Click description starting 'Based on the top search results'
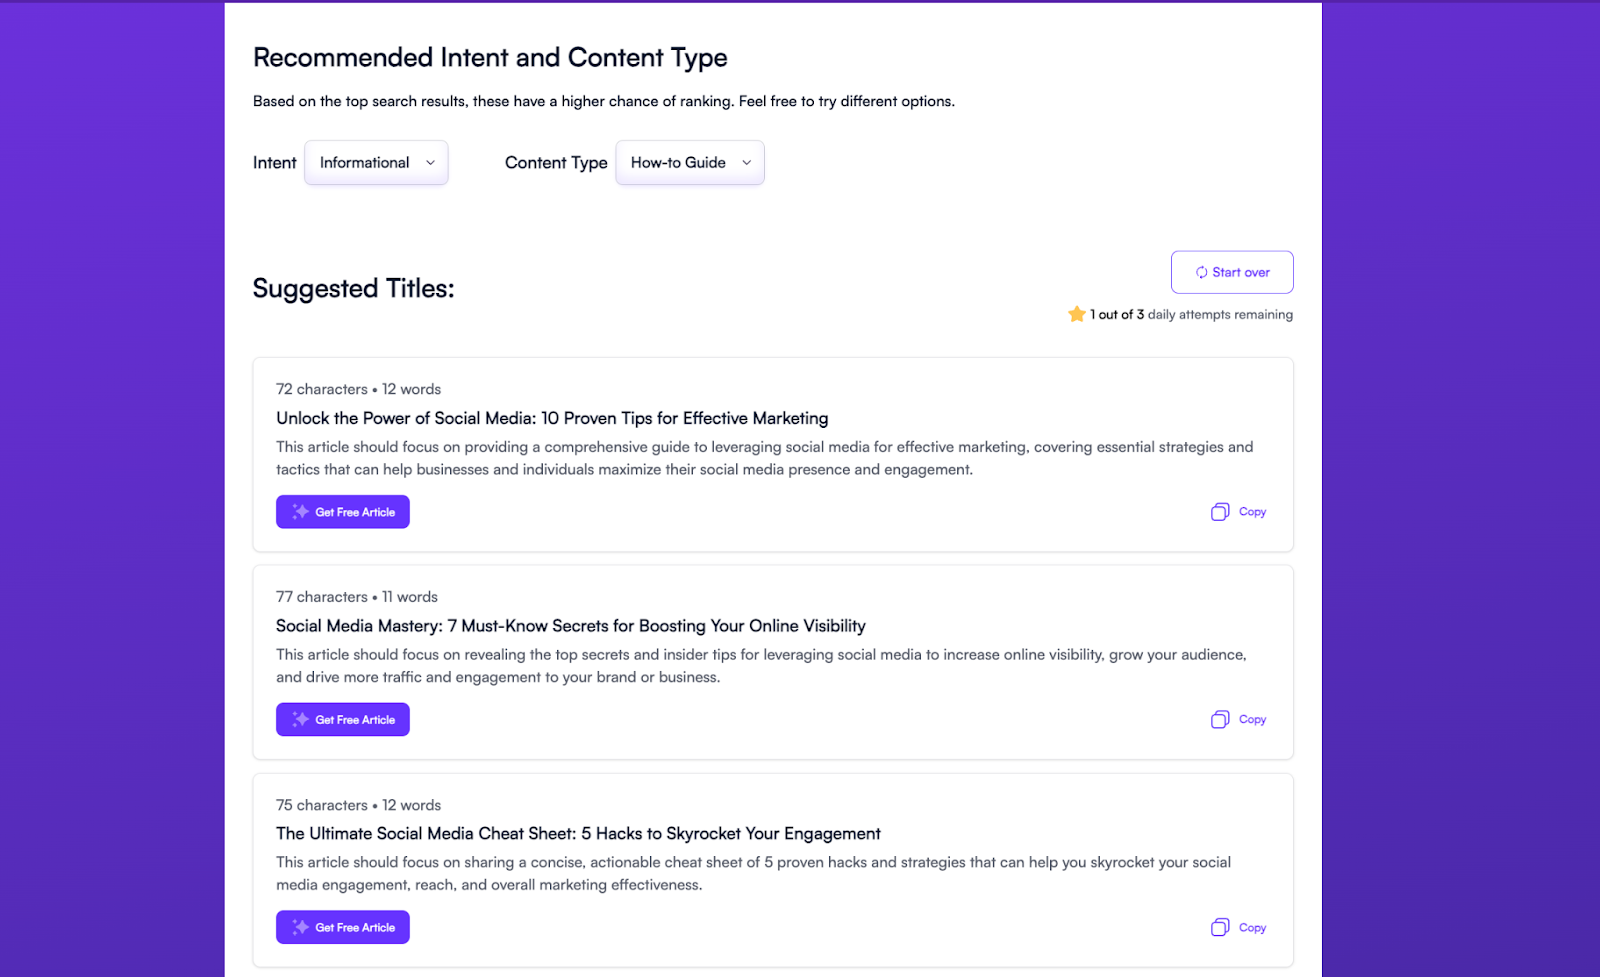Screen dimensions: 1600x977 604,101
